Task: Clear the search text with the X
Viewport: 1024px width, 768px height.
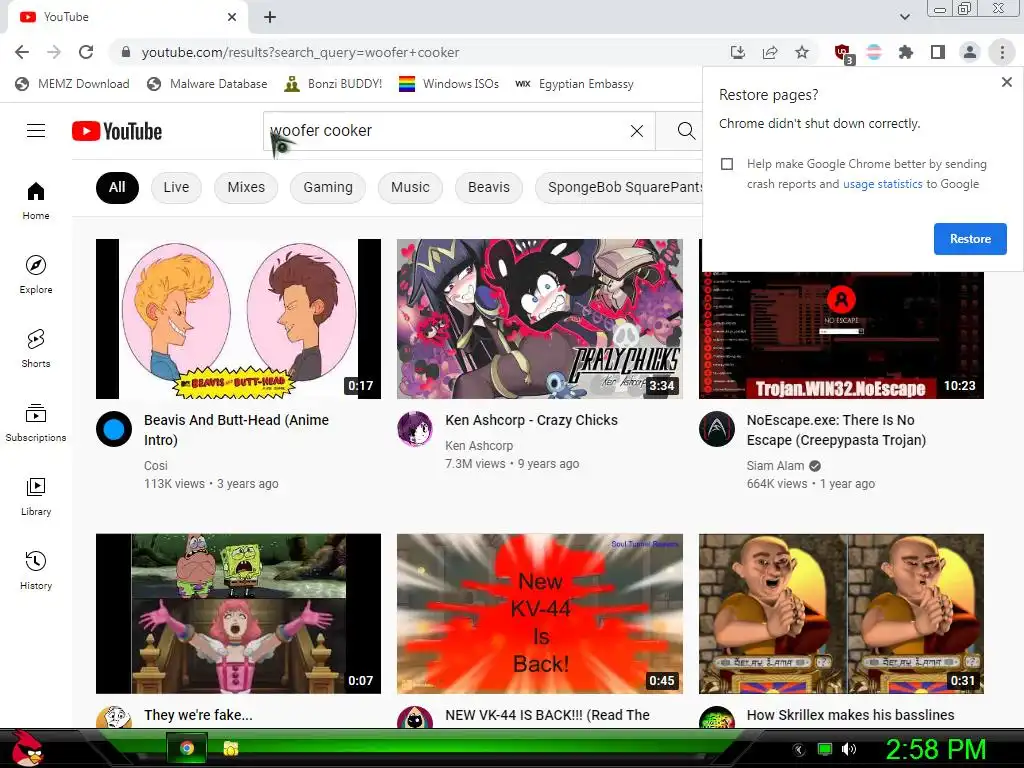Action: [637, 131]
